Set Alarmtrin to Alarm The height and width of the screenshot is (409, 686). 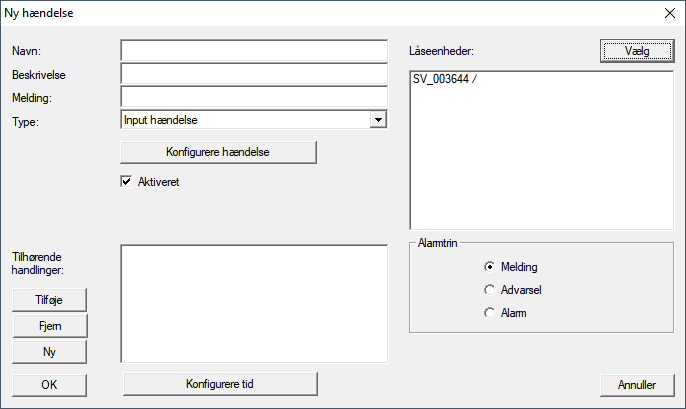point(489,313)
